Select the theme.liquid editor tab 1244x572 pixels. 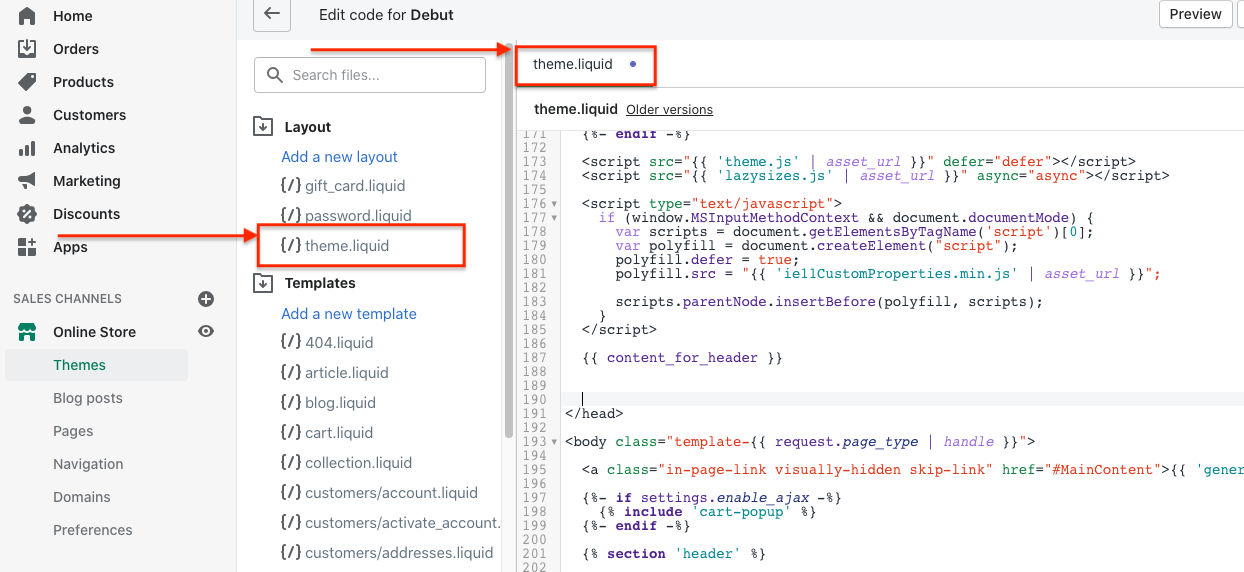click(573, 64)
